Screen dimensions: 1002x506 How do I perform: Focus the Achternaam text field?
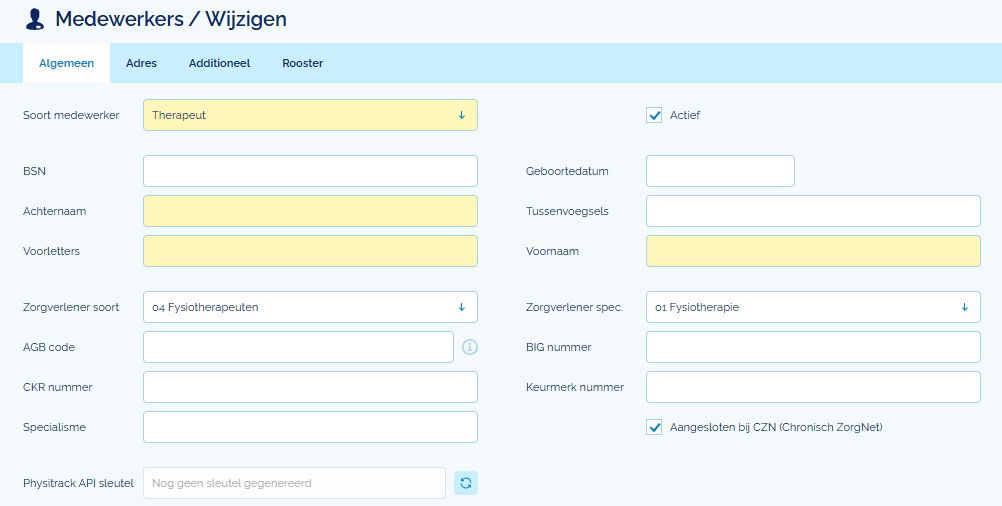point(310,211)
